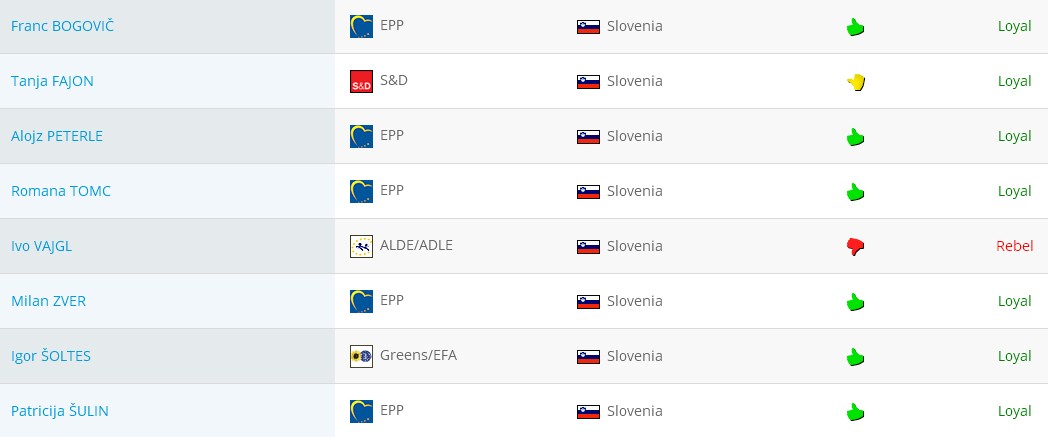The image size is (1048, 437).
Task: Click the yellow abstain hand icon for Tanja FAJON
Action: tap(854, 82)
